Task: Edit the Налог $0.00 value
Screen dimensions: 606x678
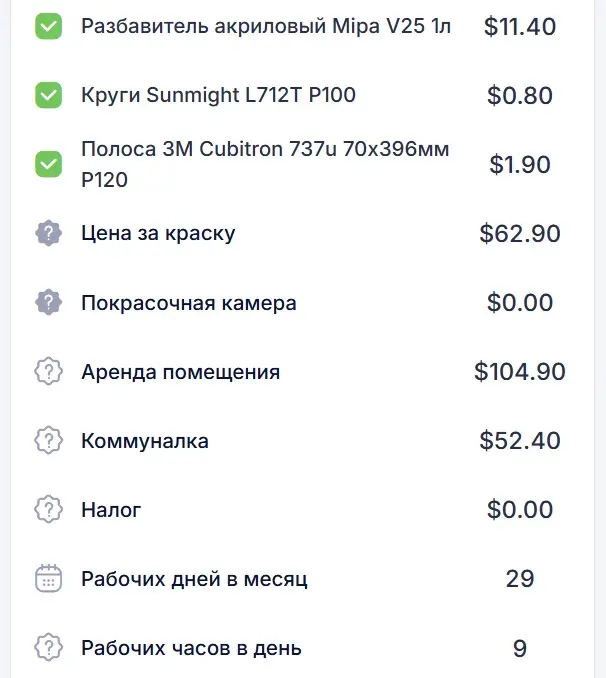Action: tap(519, 509)
